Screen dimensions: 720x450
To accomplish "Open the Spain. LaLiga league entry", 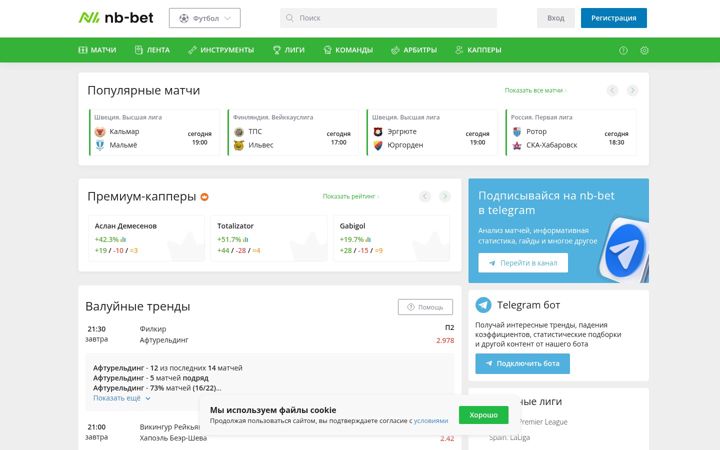I will pyautogui.click(x=509, y=438).
